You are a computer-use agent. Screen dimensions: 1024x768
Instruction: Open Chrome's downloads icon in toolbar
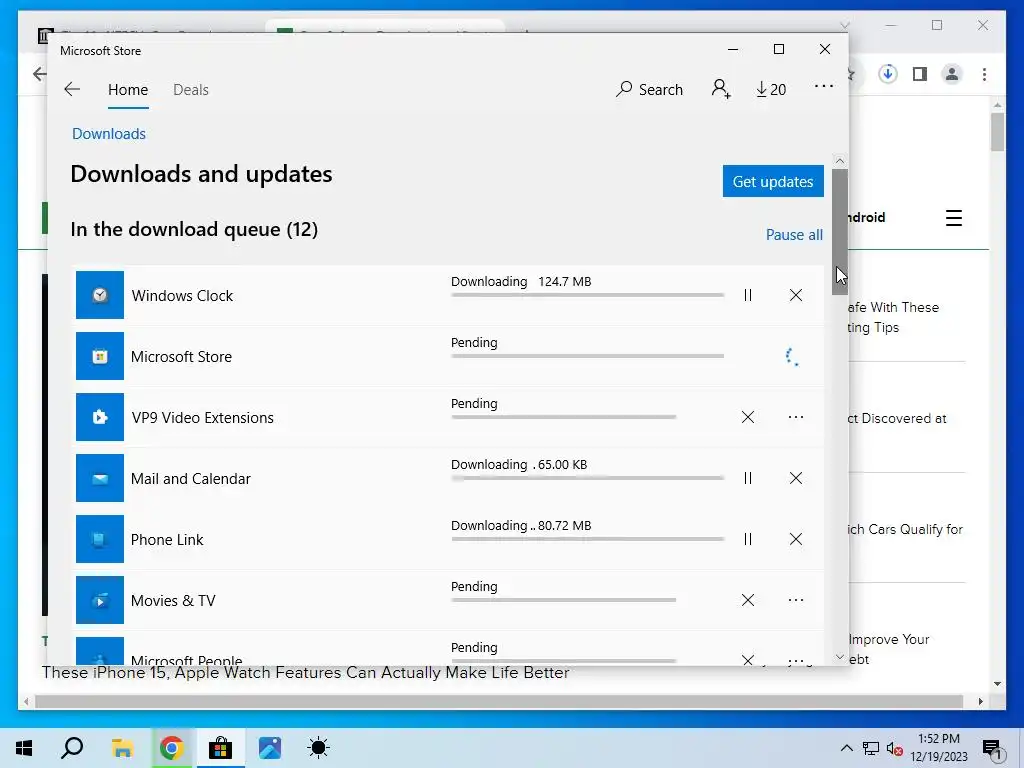tap(887, 74)
